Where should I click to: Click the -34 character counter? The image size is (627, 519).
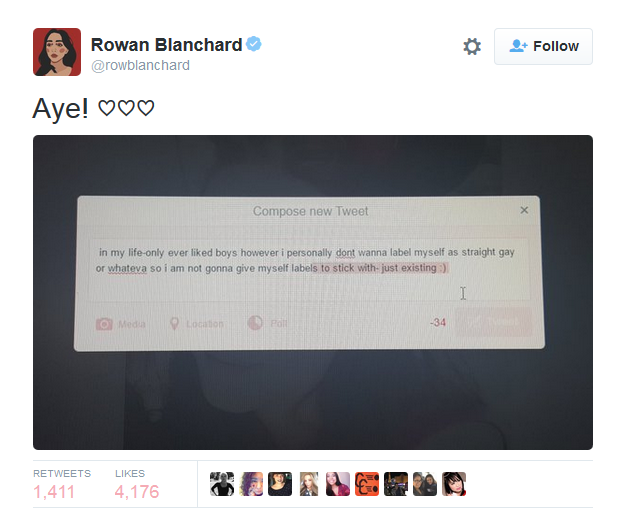pos(438,323)
